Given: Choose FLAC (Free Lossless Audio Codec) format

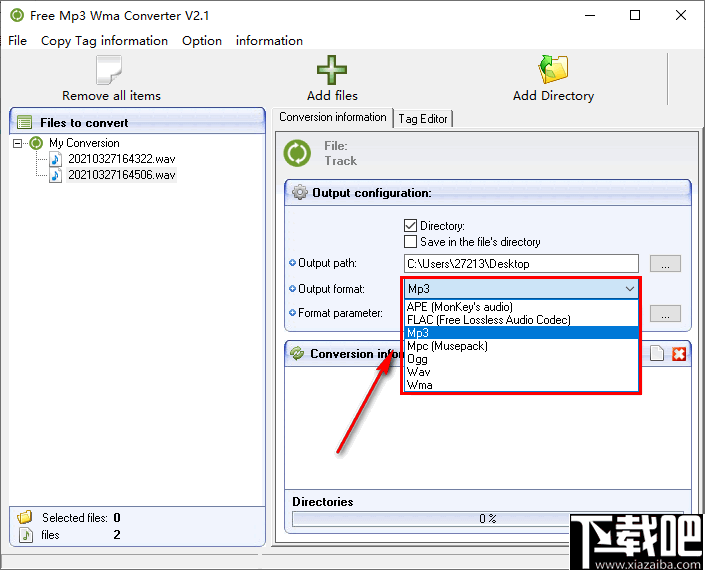Looking at the screenshot, I should (522, 320).
